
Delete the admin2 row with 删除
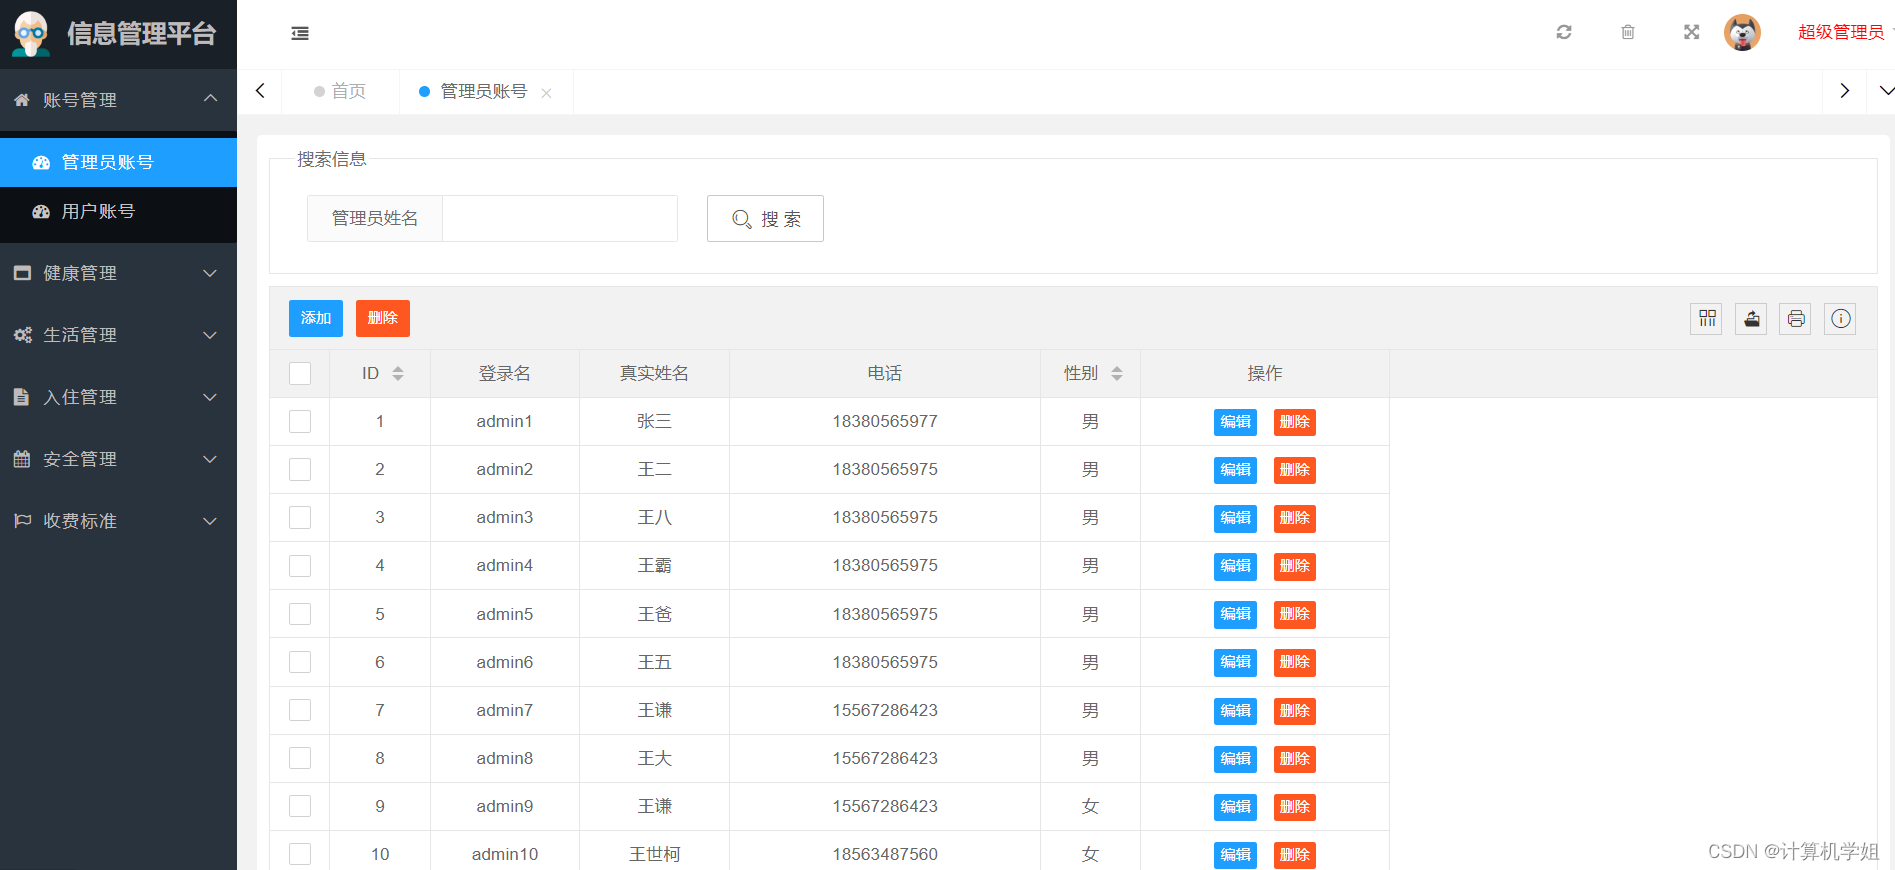1295,470
